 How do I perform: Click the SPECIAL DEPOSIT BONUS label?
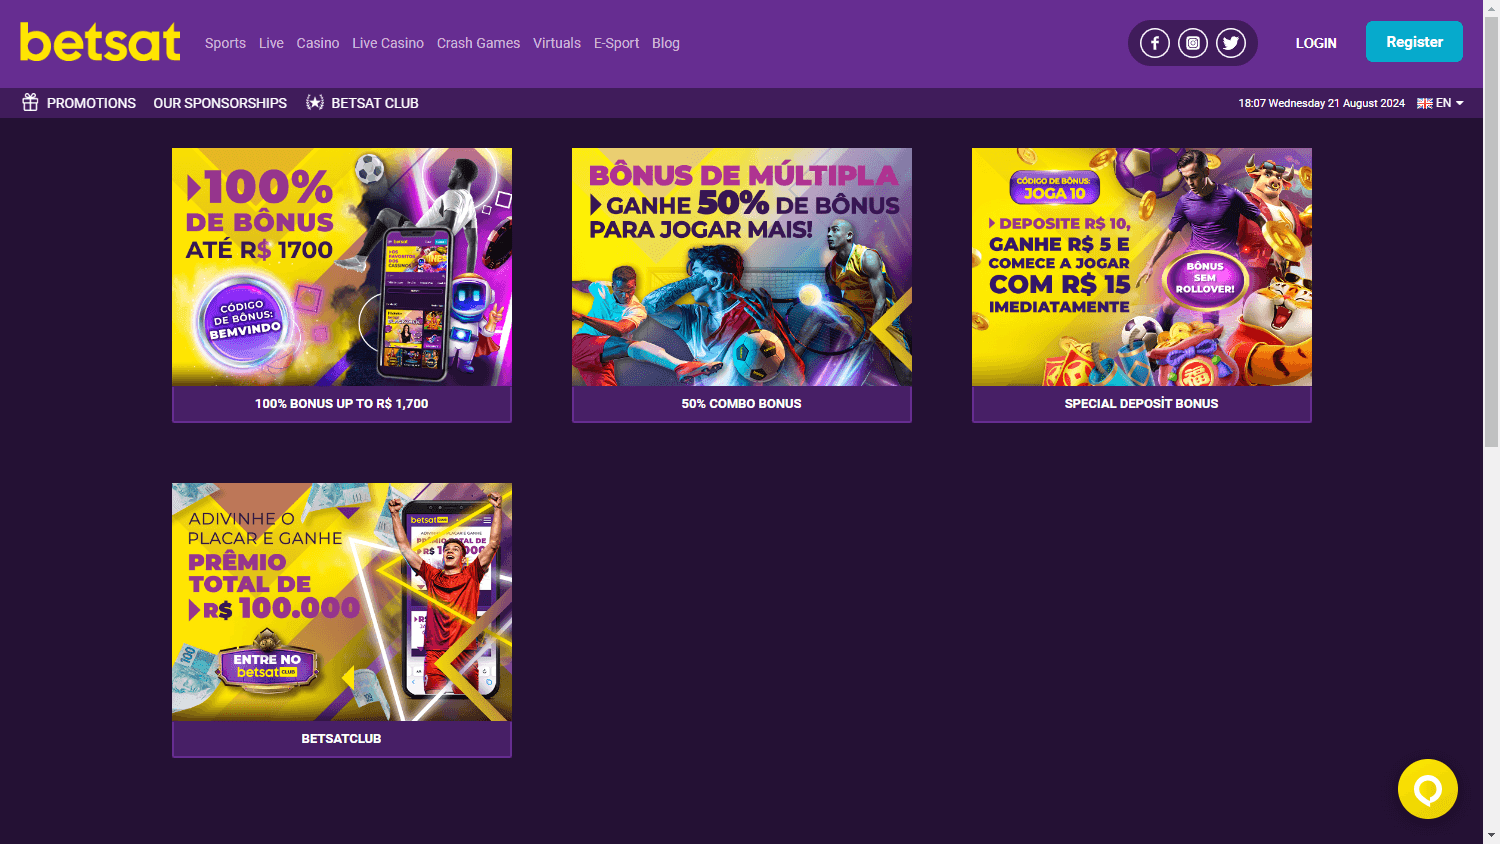point(1142,404)
